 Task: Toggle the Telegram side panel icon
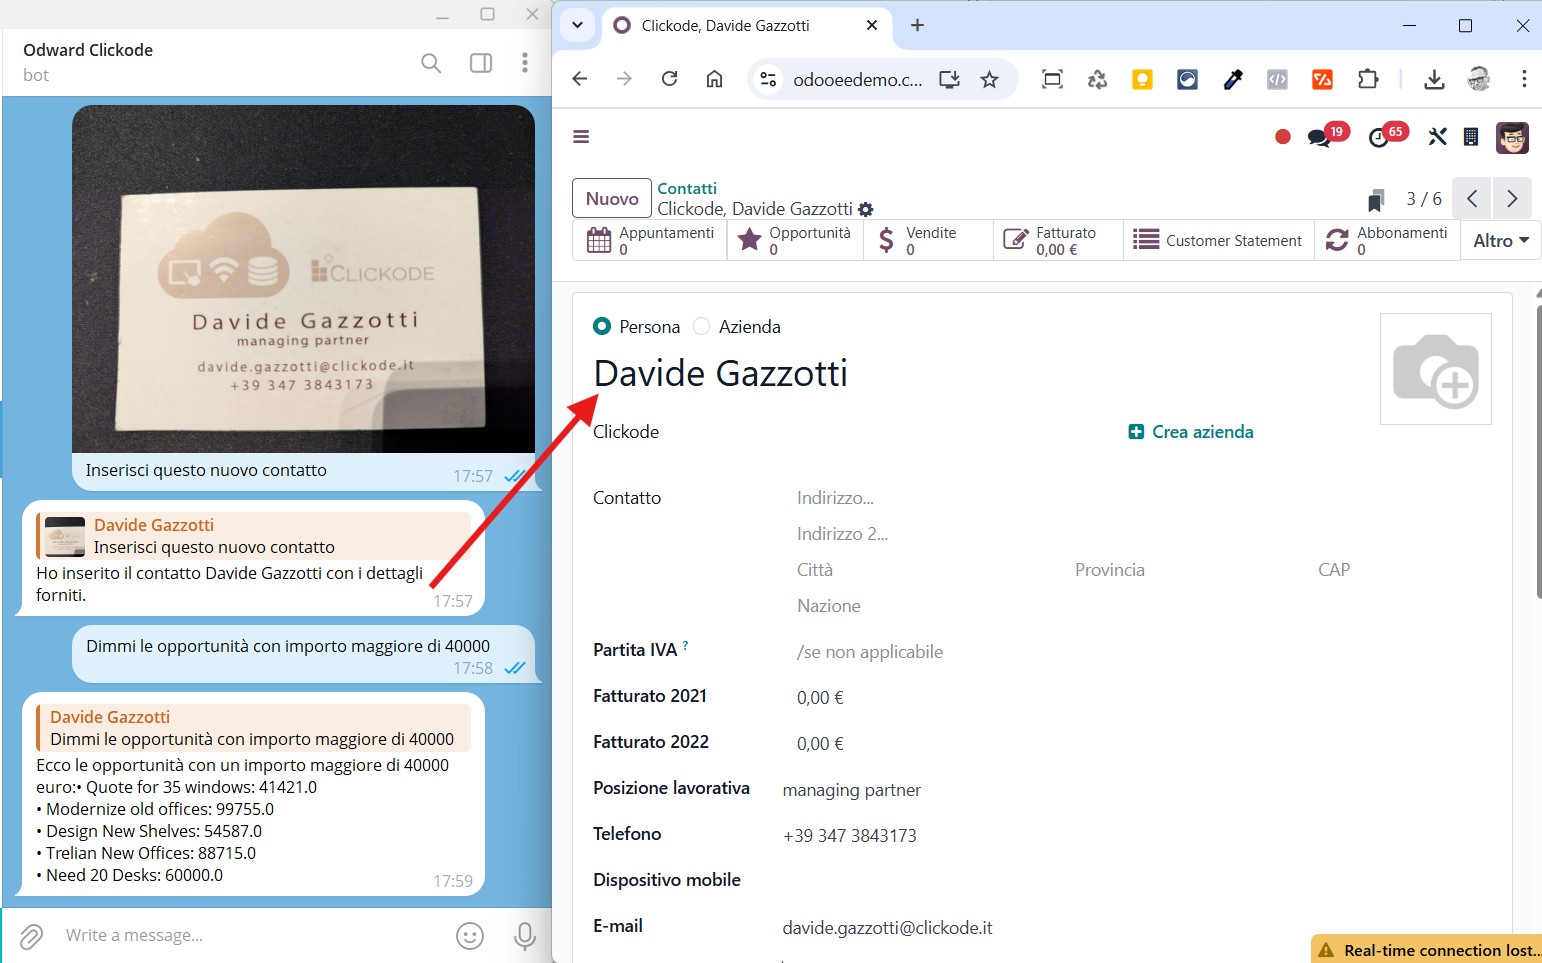[481, 63]
